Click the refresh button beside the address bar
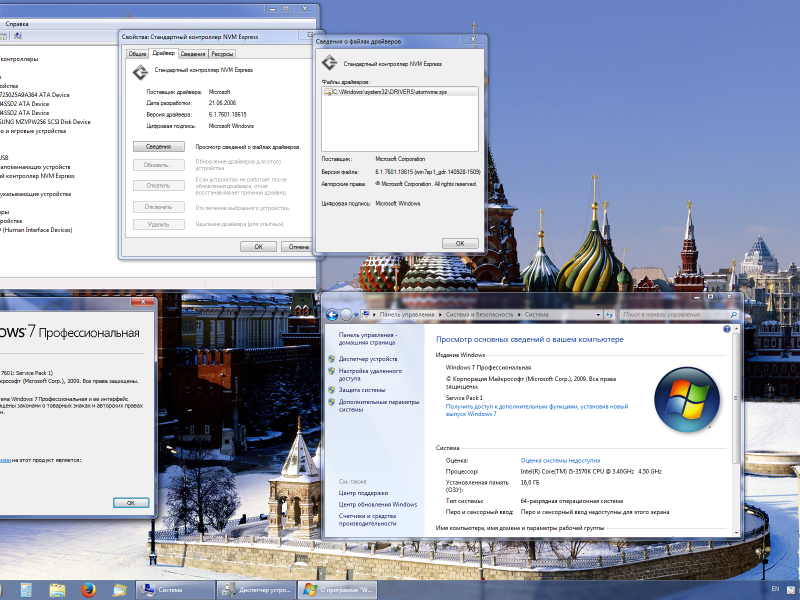Image resolution: width=800 pixels, height=600 pixels. (609, 315)
